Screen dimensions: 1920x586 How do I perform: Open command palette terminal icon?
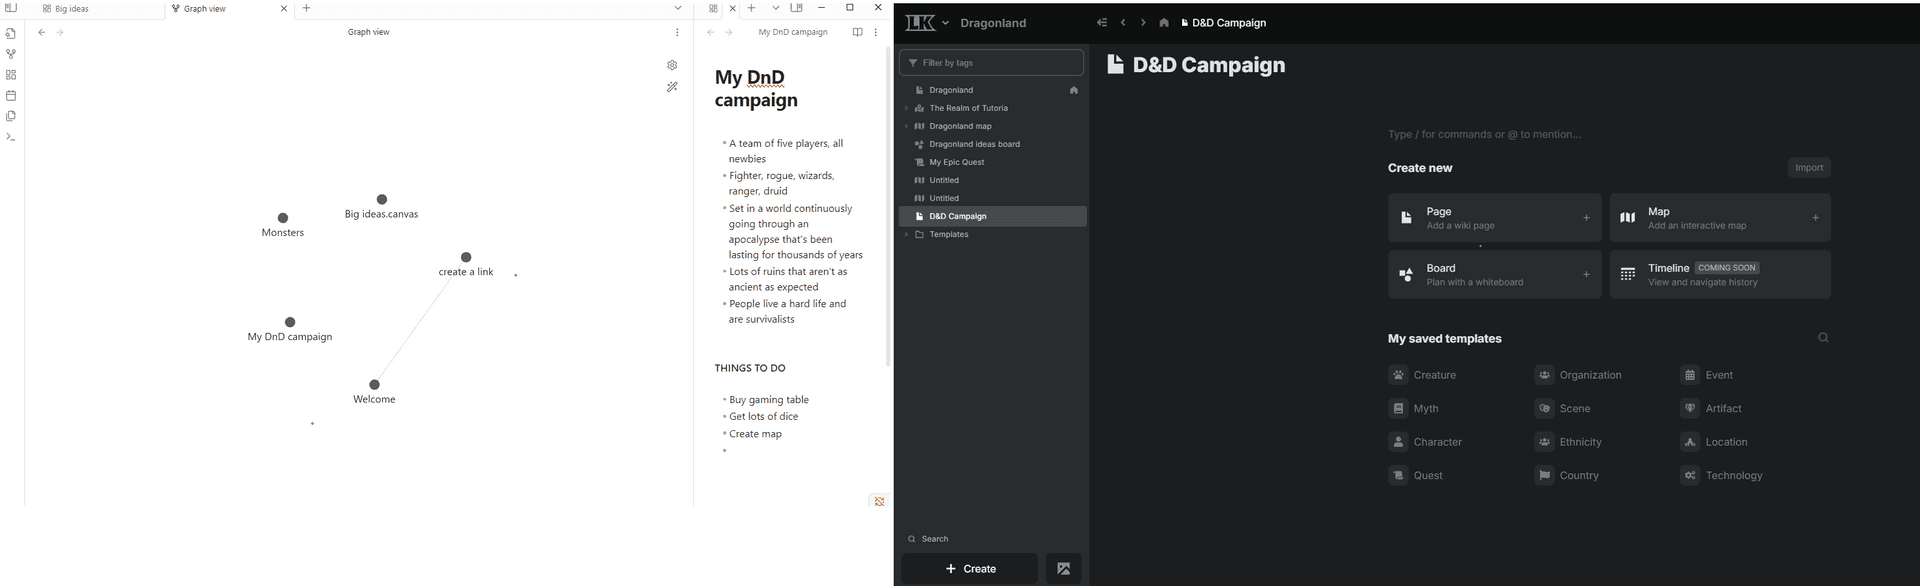[x=11, y=137]
